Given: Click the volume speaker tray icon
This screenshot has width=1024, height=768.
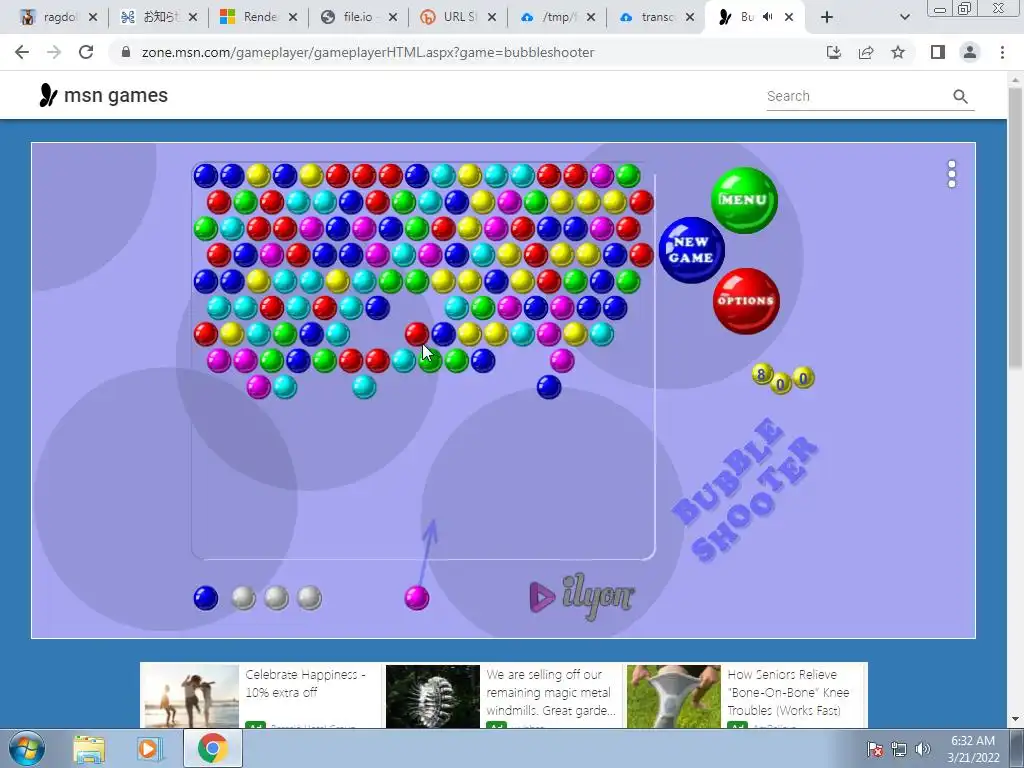Looking at the screenshot, I should click(x=922, y=749).
